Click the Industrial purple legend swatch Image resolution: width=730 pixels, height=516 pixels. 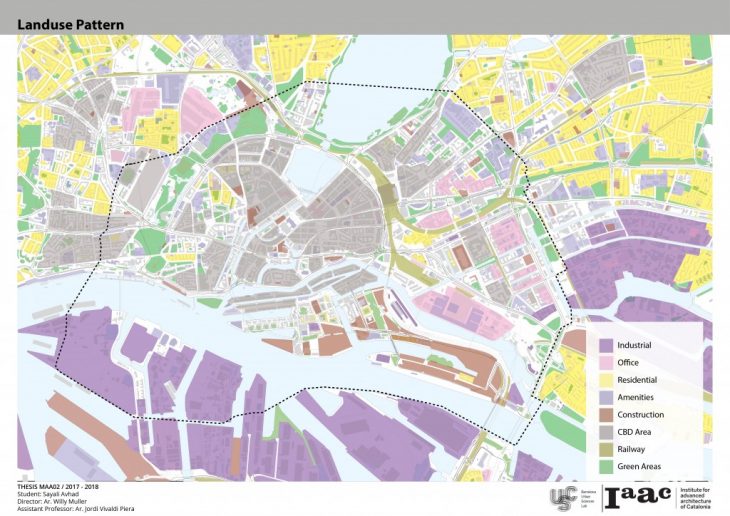click(x=605, y=345)
